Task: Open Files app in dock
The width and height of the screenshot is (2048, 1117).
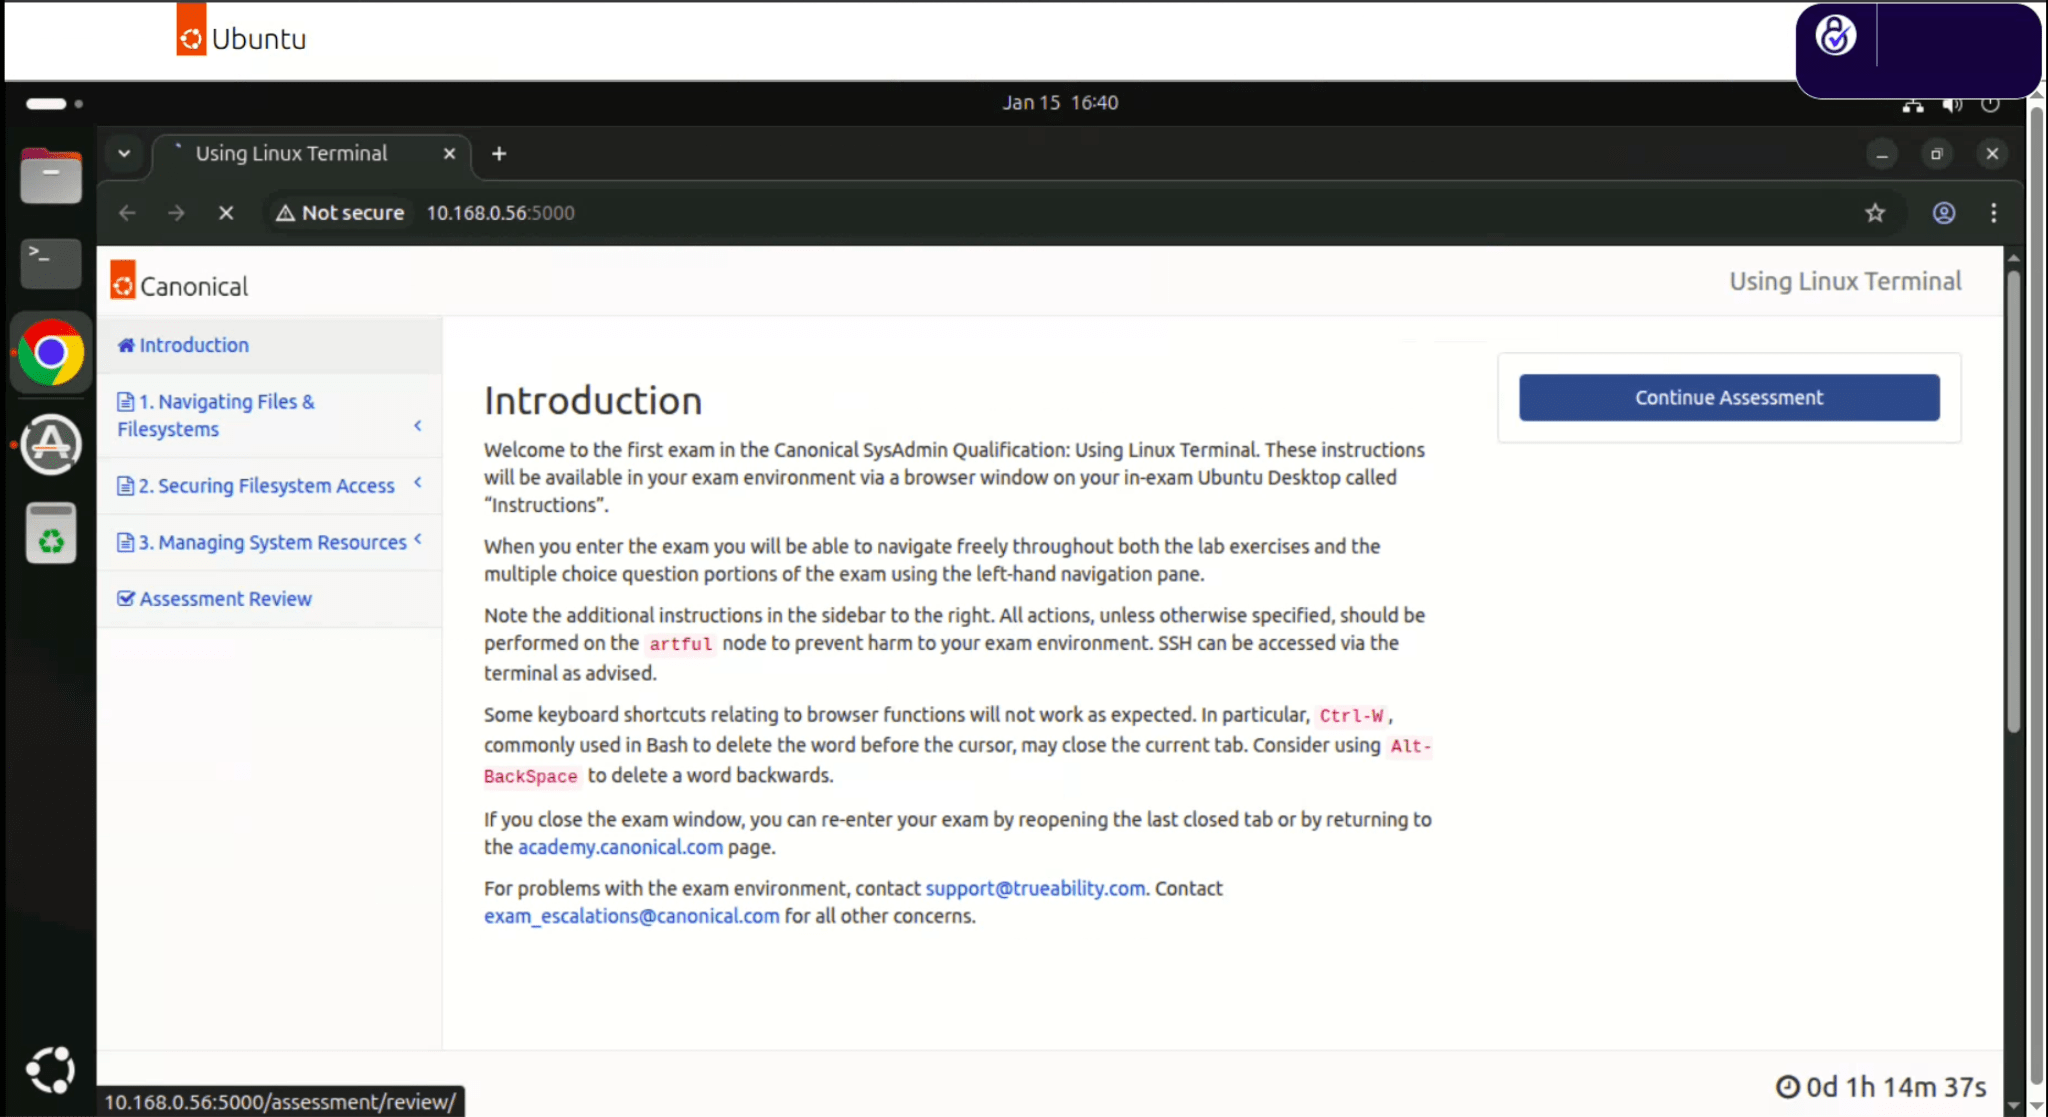Action: point(51,177)
